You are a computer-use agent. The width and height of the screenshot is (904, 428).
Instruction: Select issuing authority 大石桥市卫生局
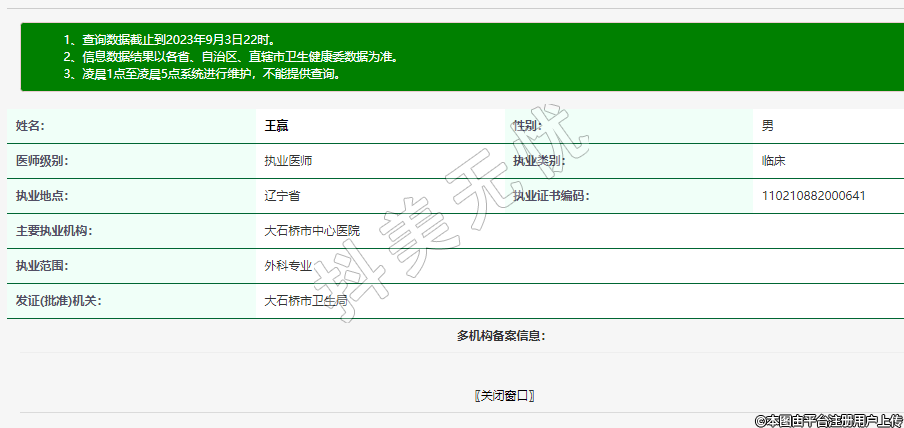(x=306, y=301)
